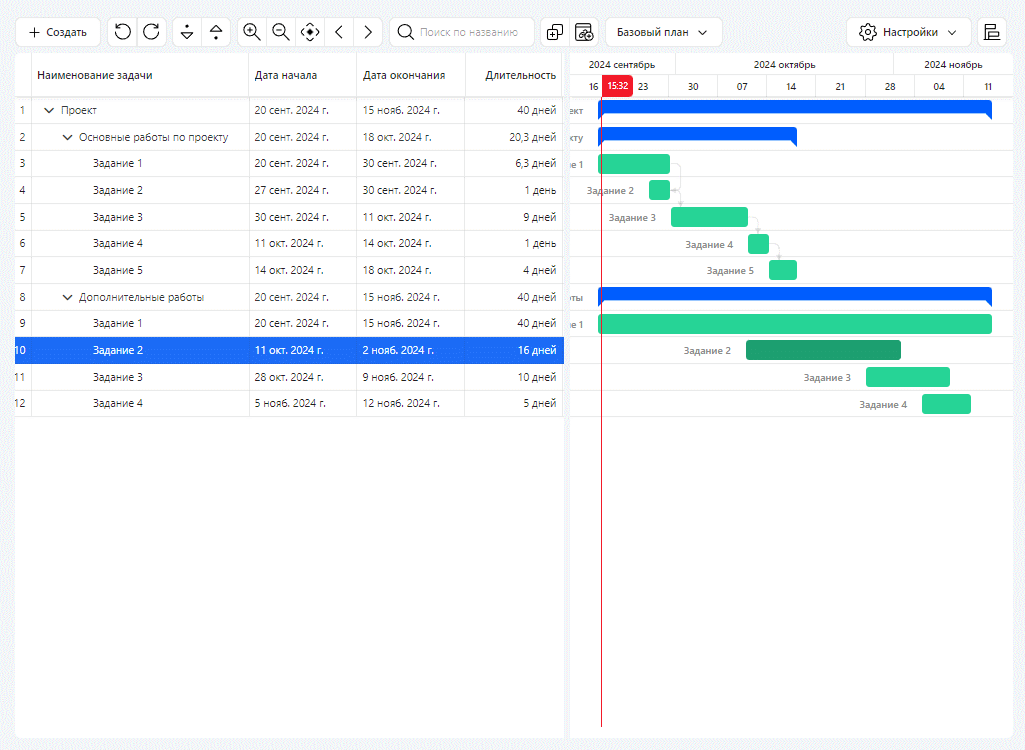Click the 27 сент. 2024 г. start date cell
1025x750 pixels.
click(303, 190)
